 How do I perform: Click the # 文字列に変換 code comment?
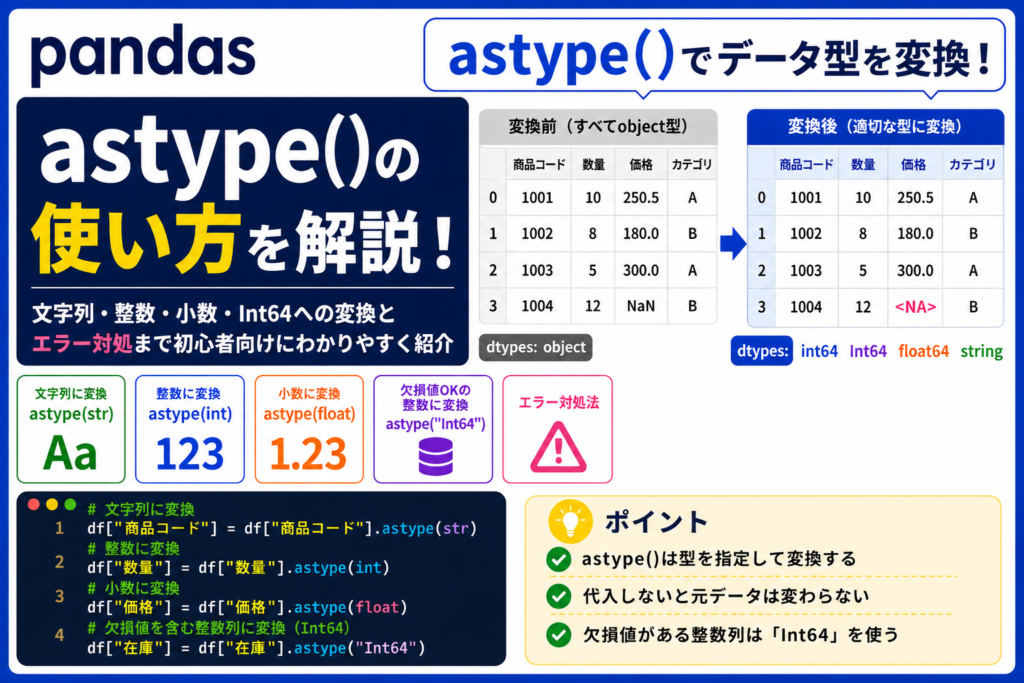[x=141, y=509]
